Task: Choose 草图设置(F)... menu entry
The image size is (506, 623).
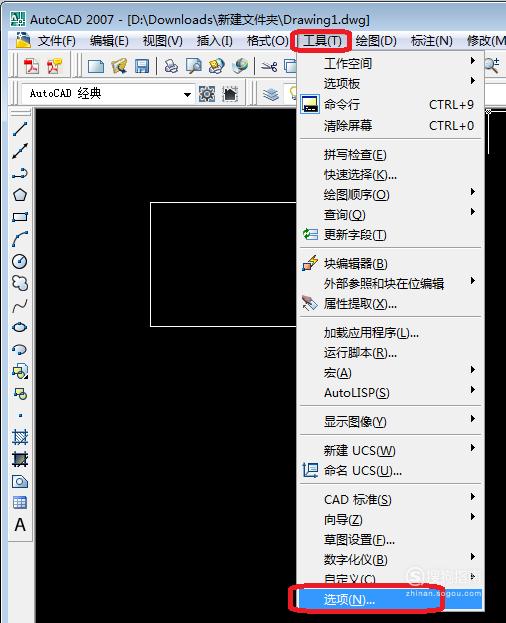Action: click(390, 539)
